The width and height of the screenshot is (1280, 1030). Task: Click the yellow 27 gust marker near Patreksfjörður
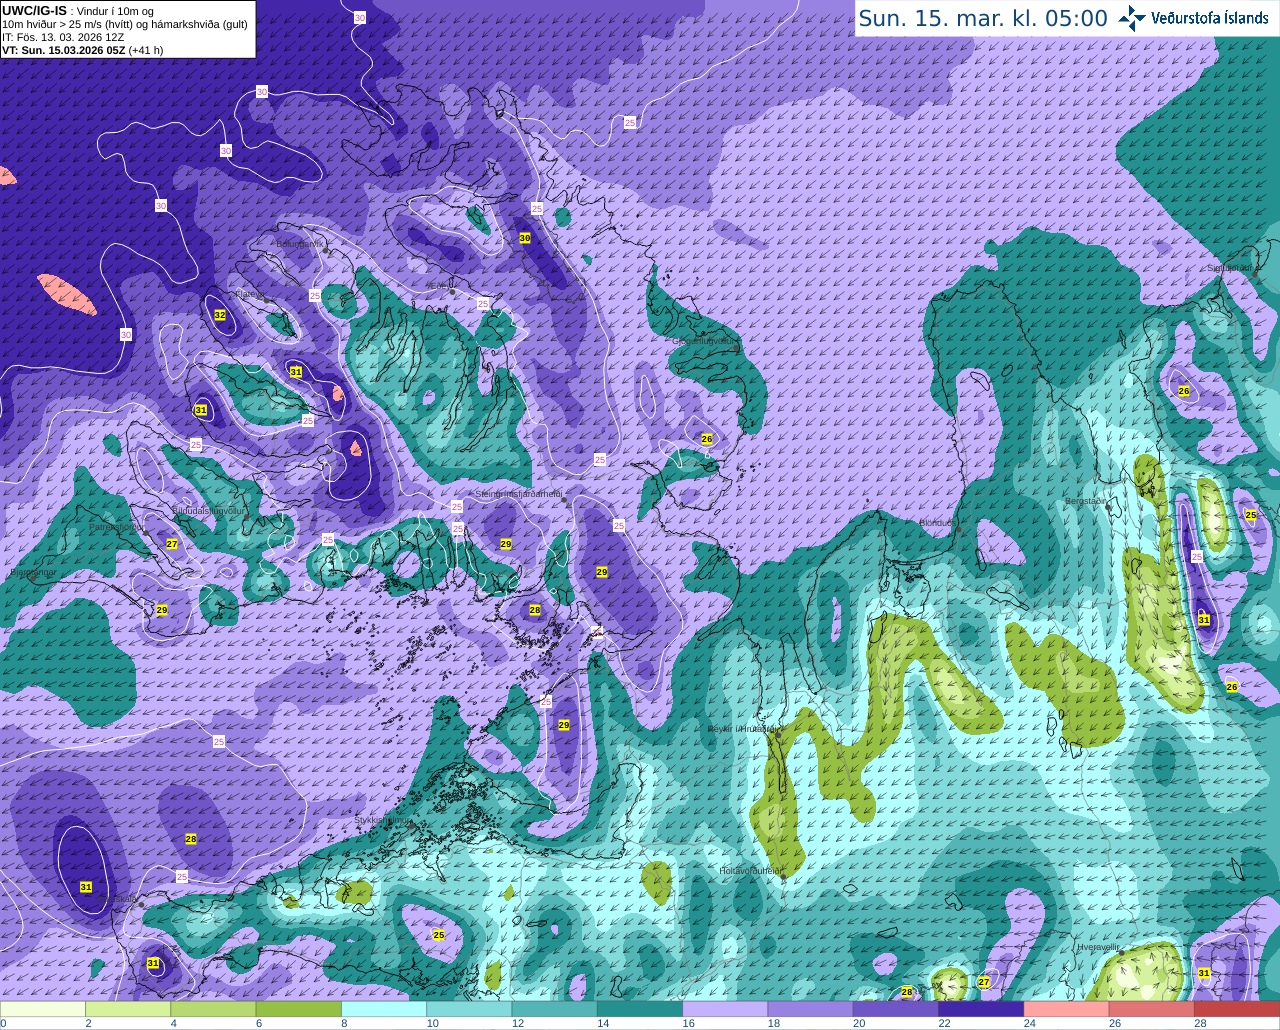point(172,544)
